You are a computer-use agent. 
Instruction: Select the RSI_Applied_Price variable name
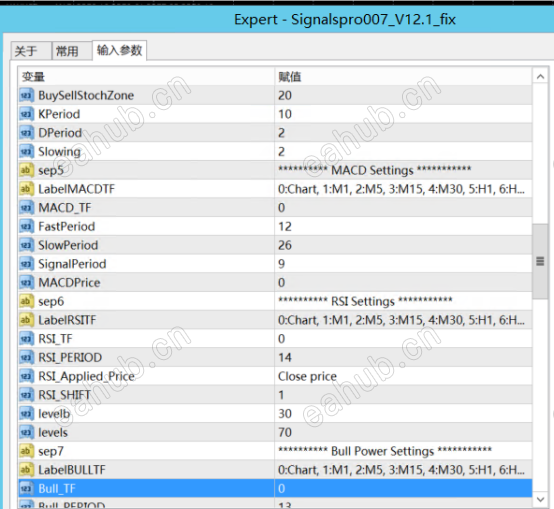[87, 376]
